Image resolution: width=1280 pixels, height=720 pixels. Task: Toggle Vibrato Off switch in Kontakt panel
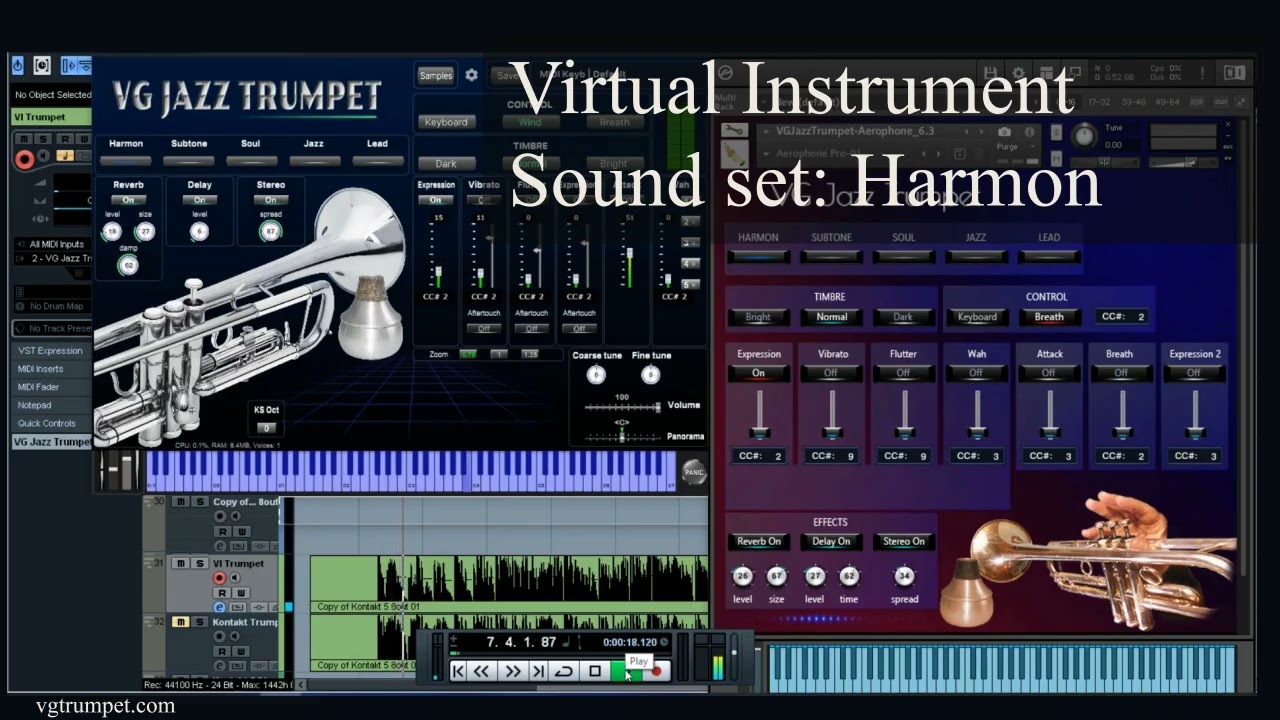[831, 373]
